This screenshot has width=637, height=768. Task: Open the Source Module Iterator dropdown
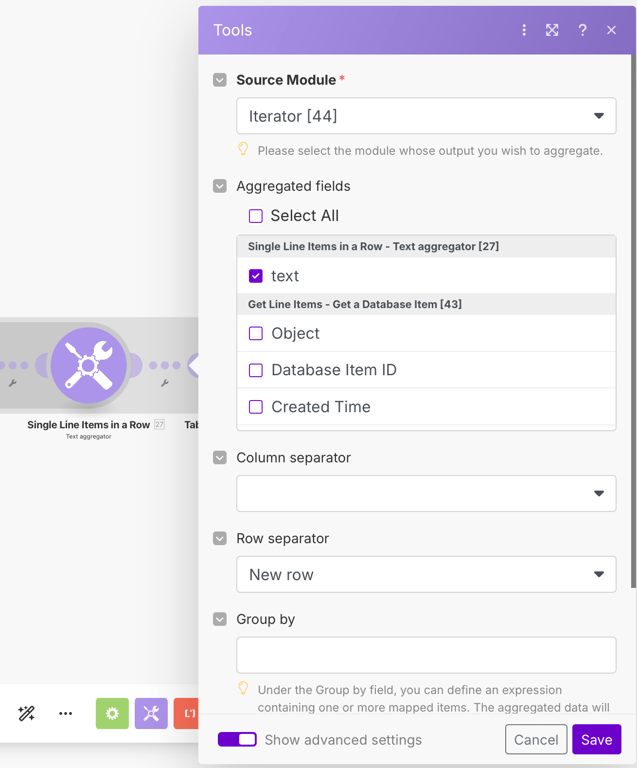[x=426, y=116]
